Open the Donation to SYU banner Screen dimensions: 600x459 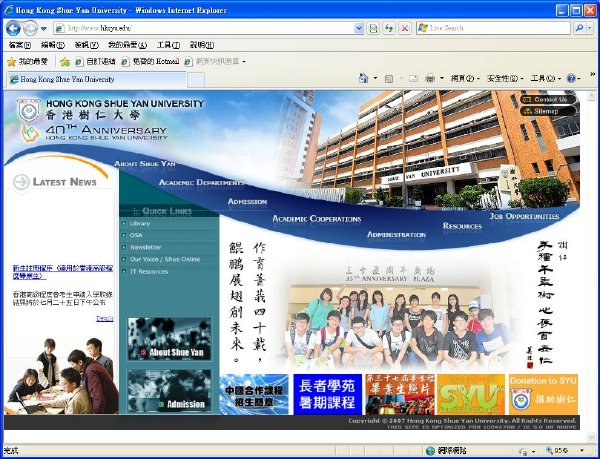[x=543, y=394]
